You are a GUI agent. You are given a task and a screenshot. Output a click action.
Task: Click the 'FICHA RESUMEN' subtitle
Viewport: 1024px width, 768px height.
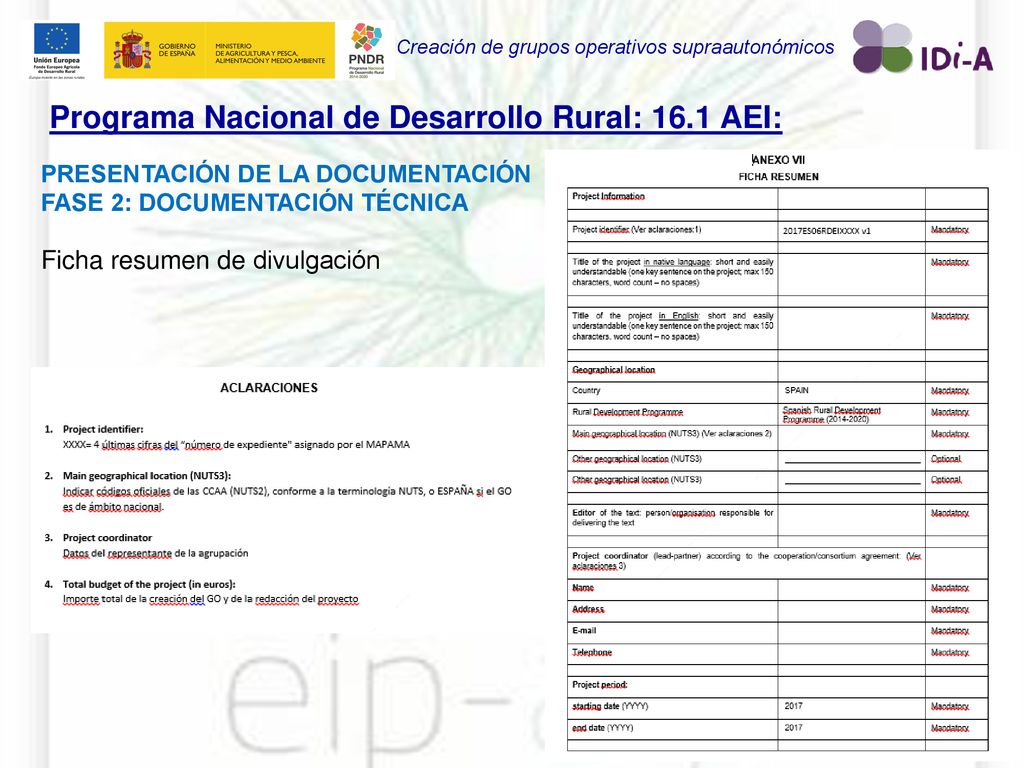[778, 176]
